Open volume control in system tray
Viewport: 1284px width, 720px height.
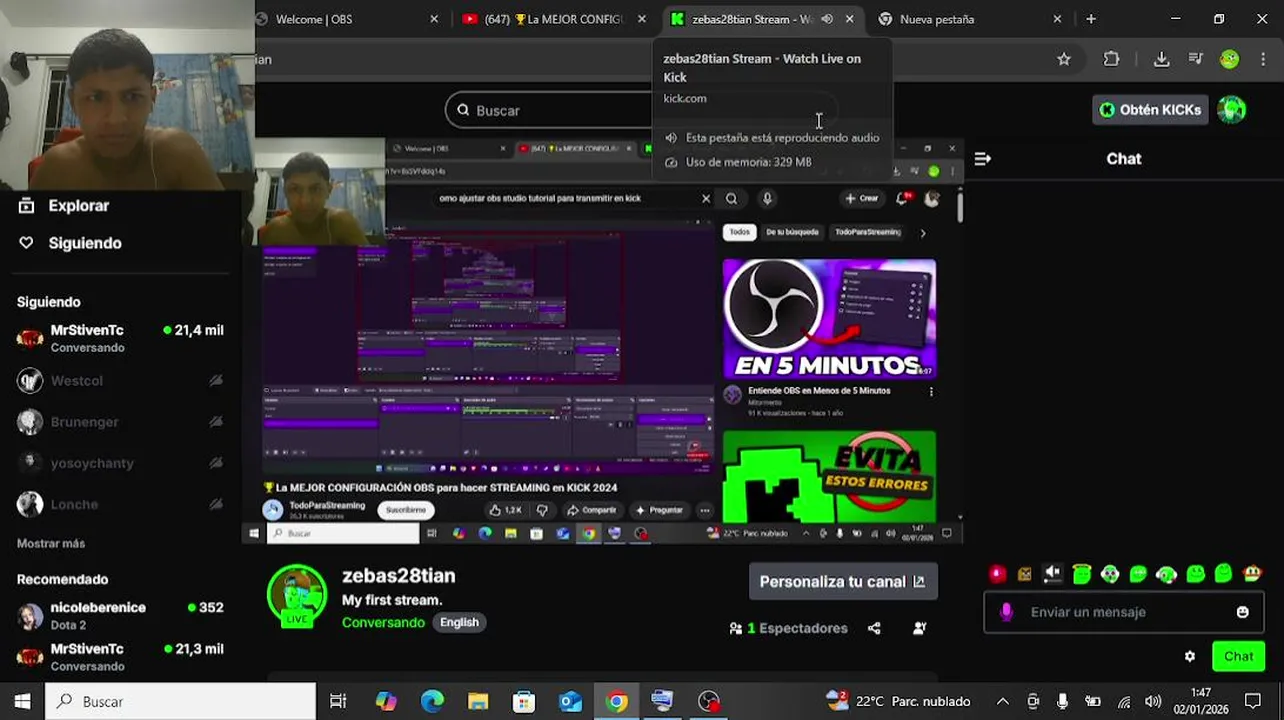pos(1152,701)
